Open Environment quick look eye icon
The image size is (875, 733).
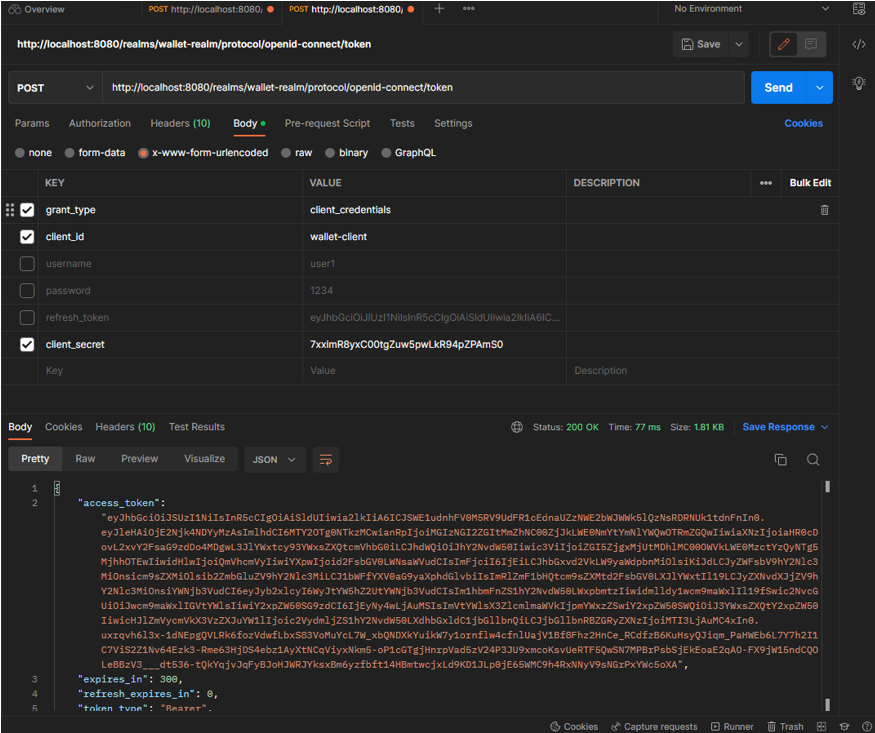tap(859, 9)
